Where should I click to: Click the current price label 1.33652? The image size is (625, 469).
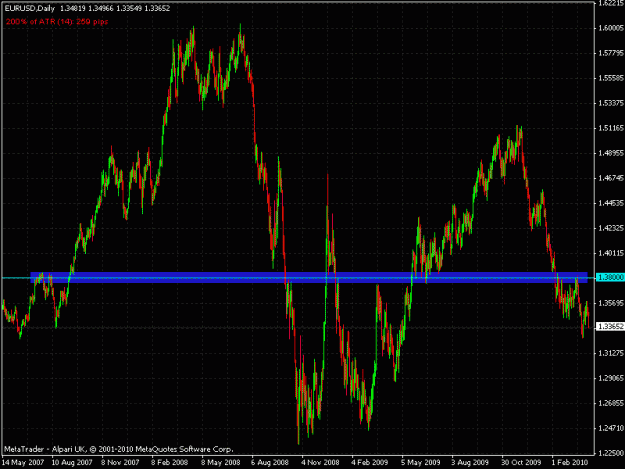click(610, 326)
